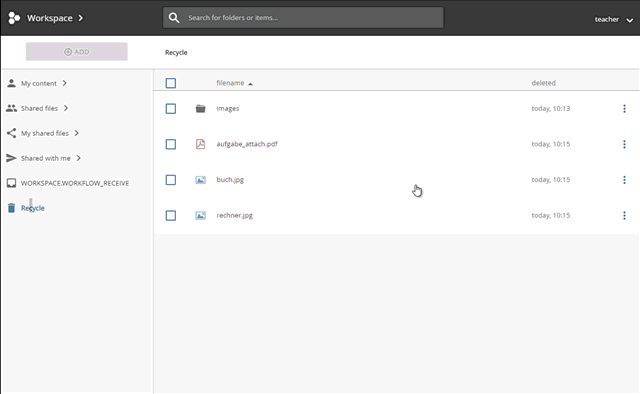Image resolution: width=640 pixels, height=394 pixels.
Task: Click the deleted time of buch.jpg
Action: click(x=551, y=180)
